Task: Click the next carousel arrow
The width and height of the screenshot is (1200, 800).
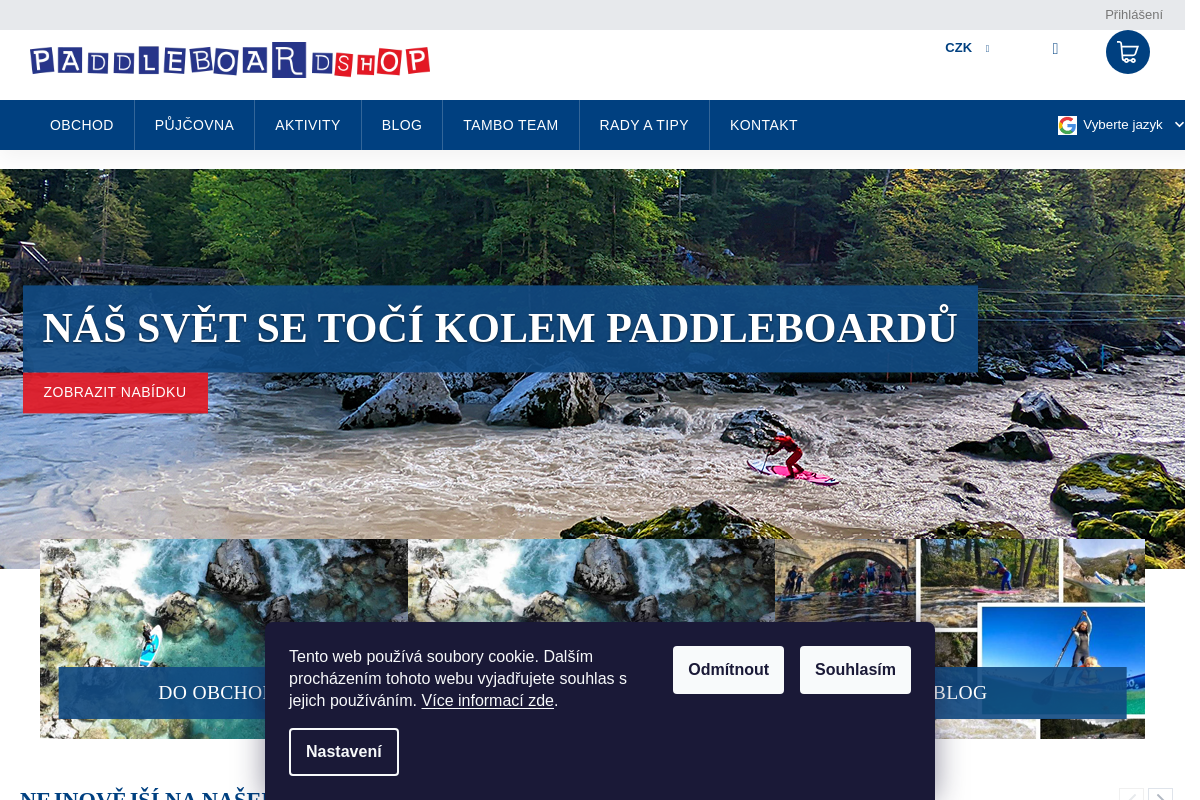Action: pyautogui.click(x=1160, y=796)
